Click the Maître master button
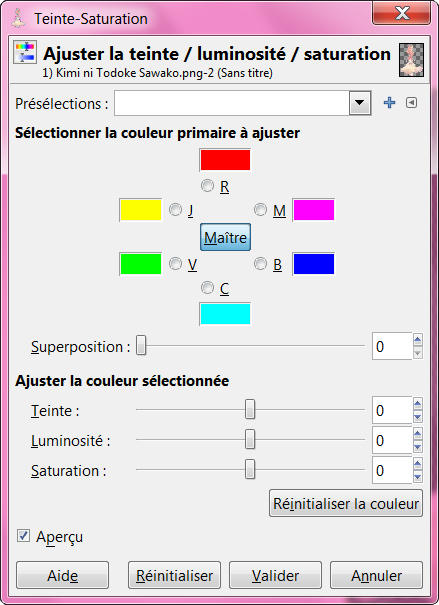This screenshot has height=605, width=439. 225,237
